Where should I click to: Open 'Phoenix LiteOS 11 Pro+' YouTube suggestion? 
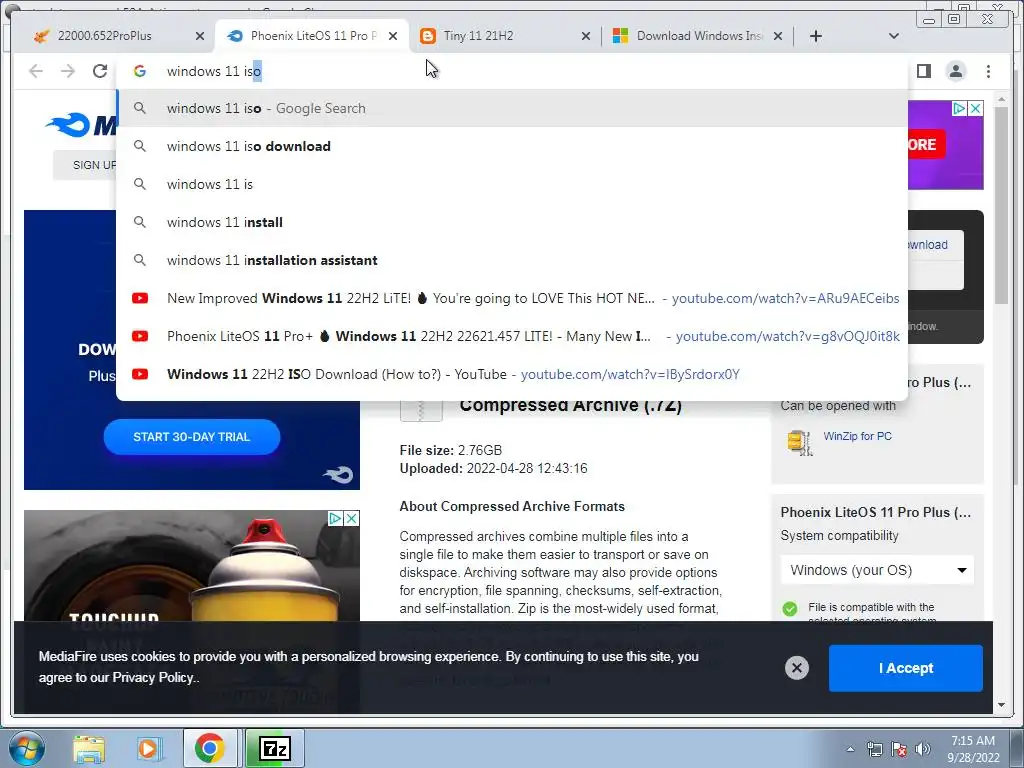tap(512, 336)
